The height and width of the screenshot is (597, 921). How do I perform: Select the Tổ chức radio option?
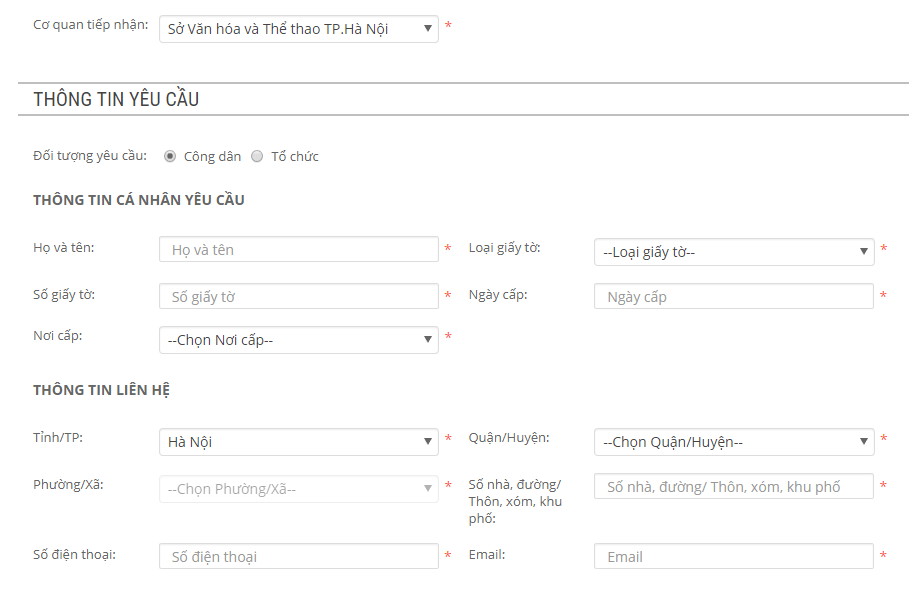[x=257, y=156]
